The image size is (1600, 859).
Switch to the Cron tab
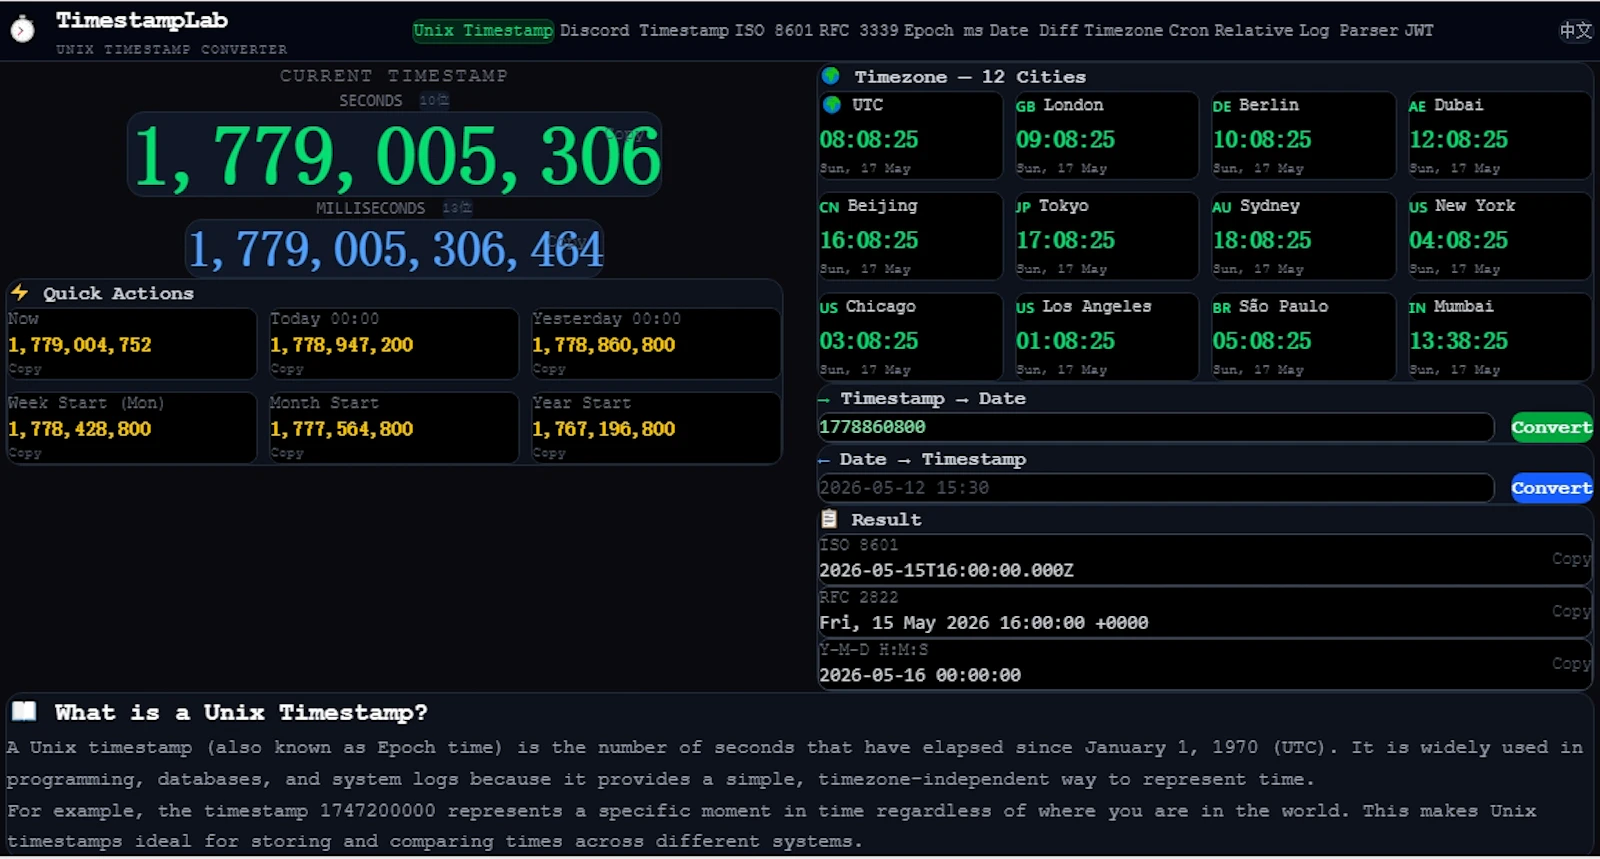point(1188,31)
